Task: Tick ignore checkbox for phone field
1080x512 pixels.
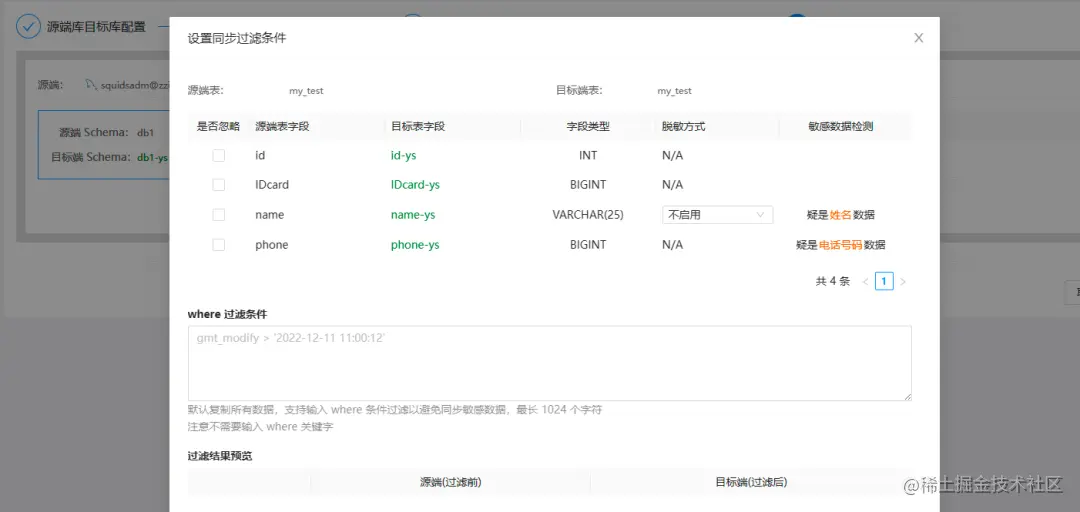Action: click(x=218, y=245)
